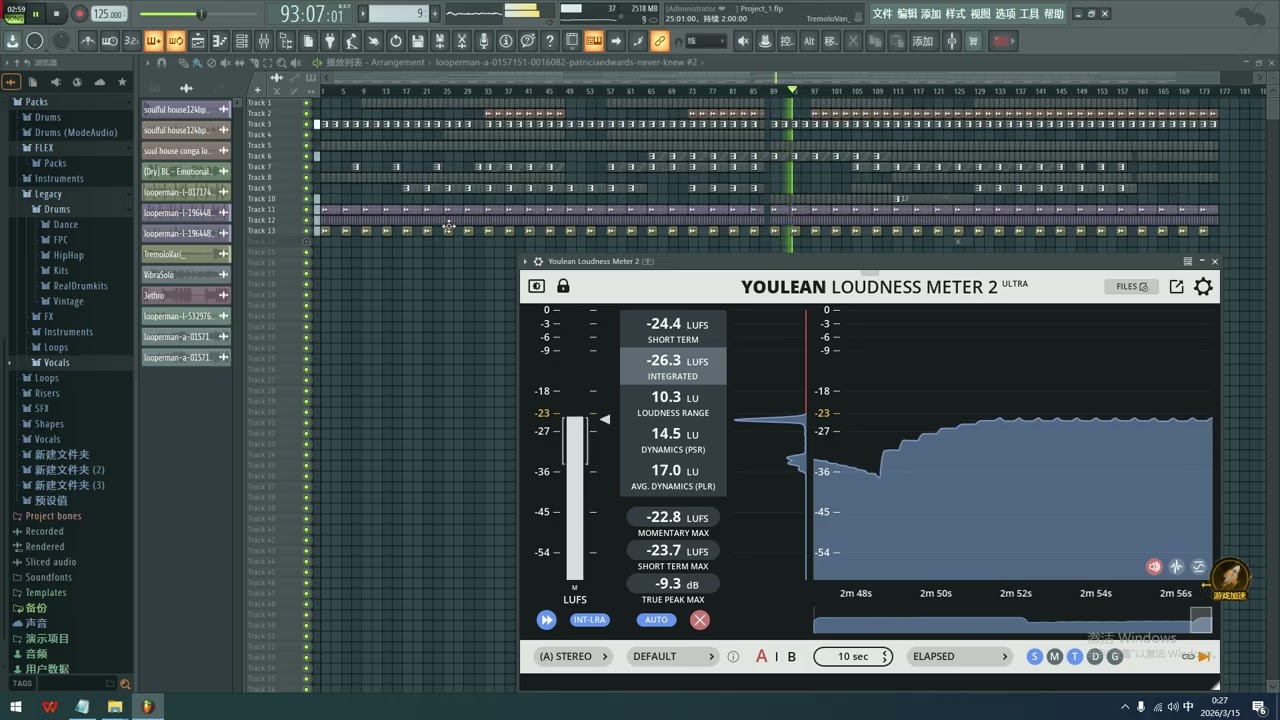Stop playback with the stop button
The height and width of the screenshot is (720, 1280).
(x=57, y=14)
